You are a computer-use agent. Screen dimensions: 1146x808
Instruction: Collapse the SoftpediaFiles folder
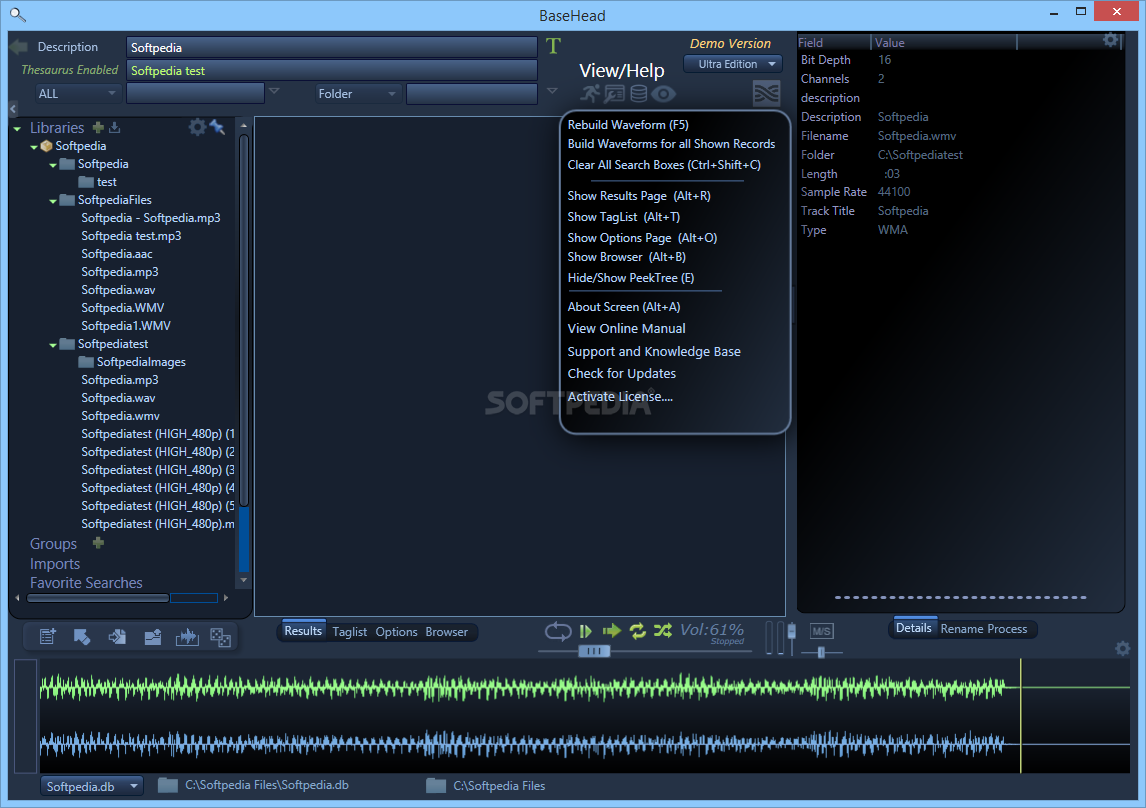pyautogui.click(x=53, y=201)
